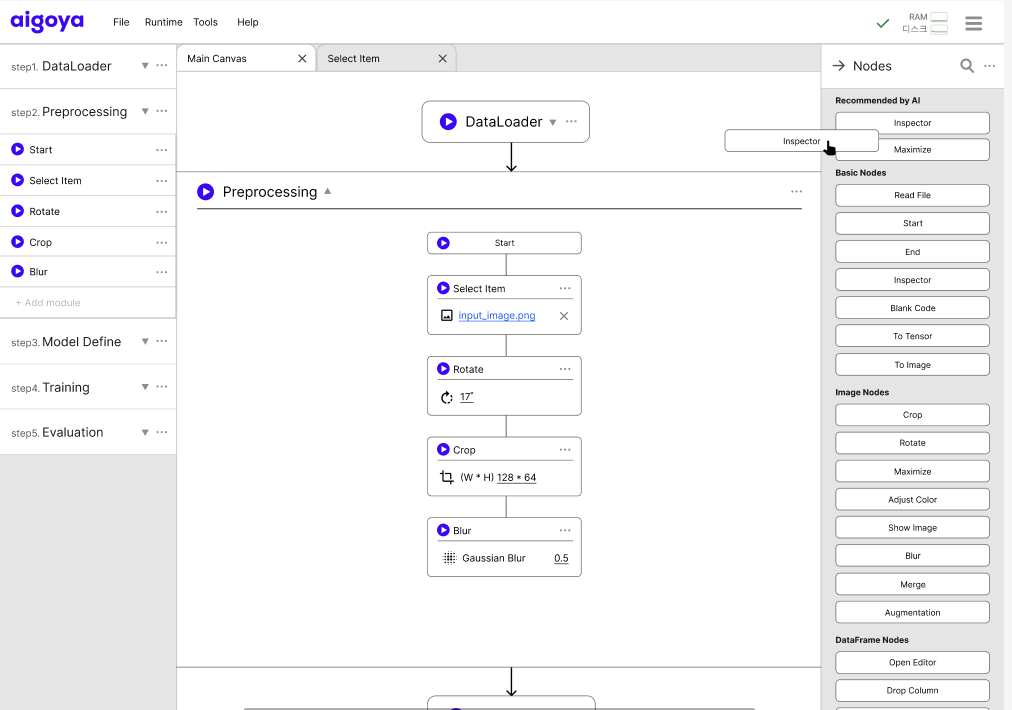Collapse Nodes panel with arrow icon
The image size is (1012, 710).
coord(838,66)
